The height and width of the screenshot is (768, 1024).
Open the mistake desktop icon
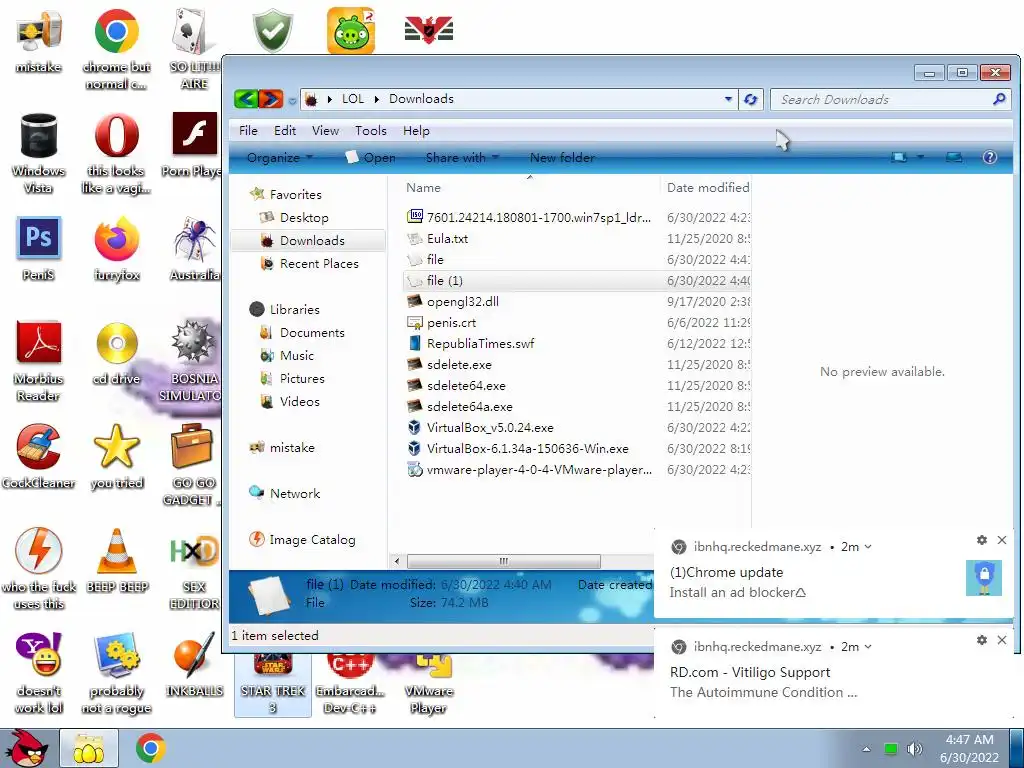tap(39, 41)
